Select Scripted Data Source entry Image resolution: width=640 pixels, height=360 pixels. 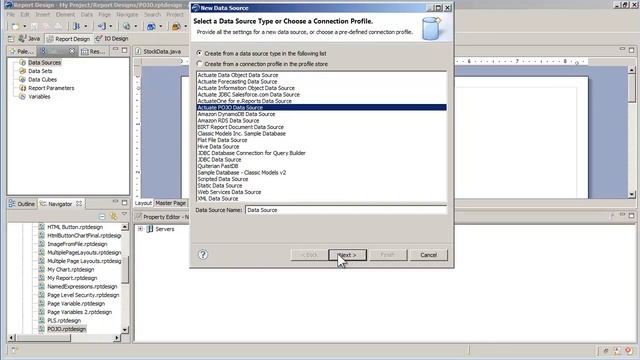pos(321,179)
